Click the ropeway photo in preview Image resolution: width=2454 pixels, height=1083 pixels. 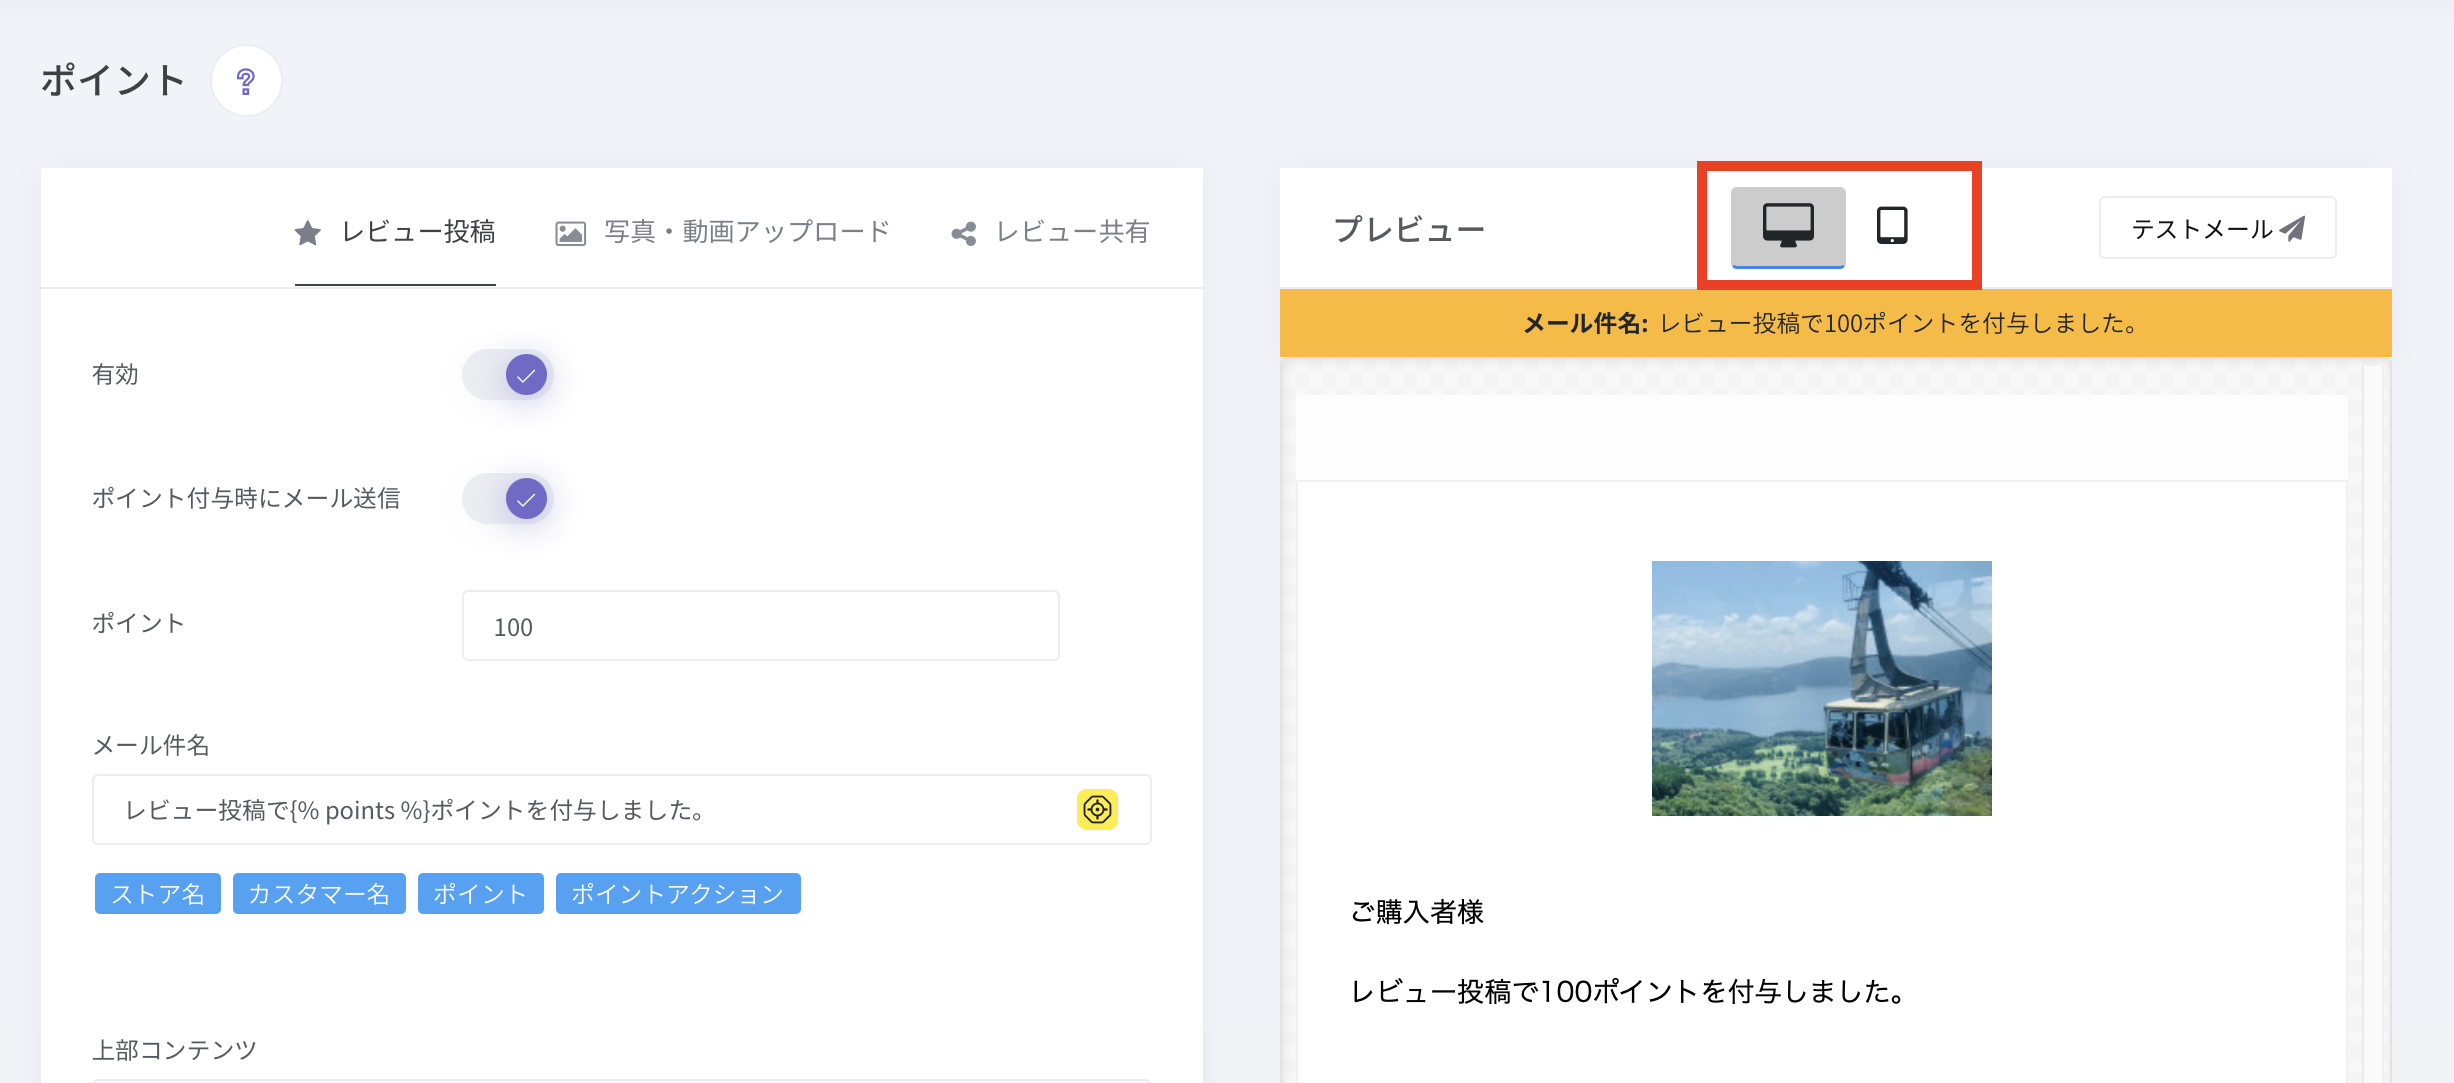pyautogui.click(x=1821, y=688)
